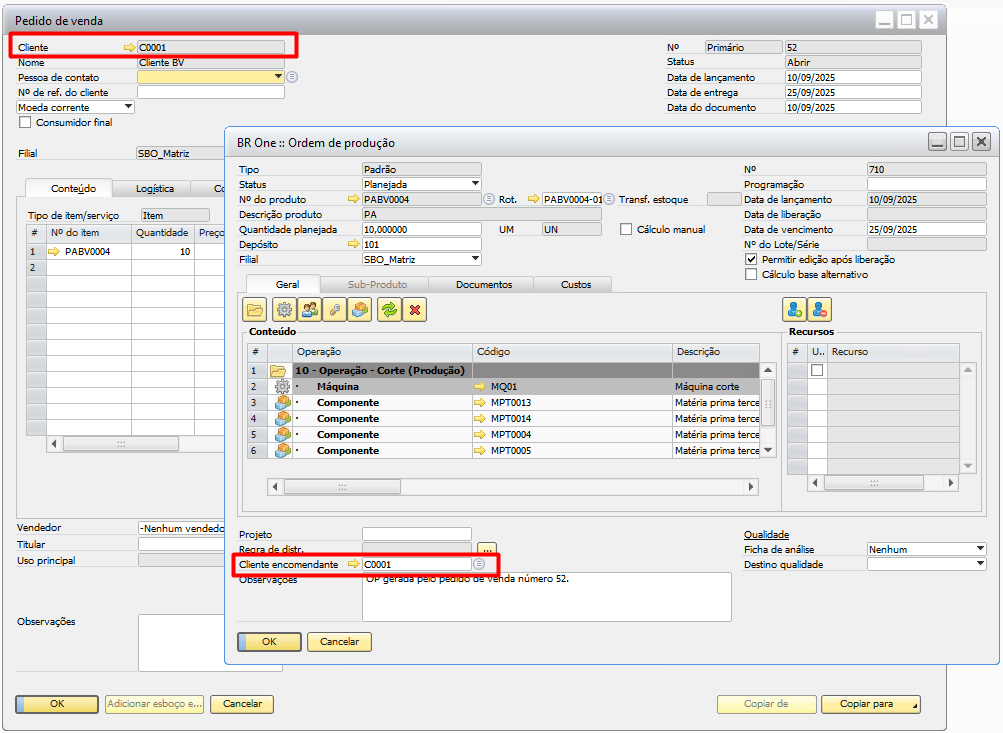Click the green refresh arrows toolbar icon
1003x733 pixels.
[x=388, y=310]
